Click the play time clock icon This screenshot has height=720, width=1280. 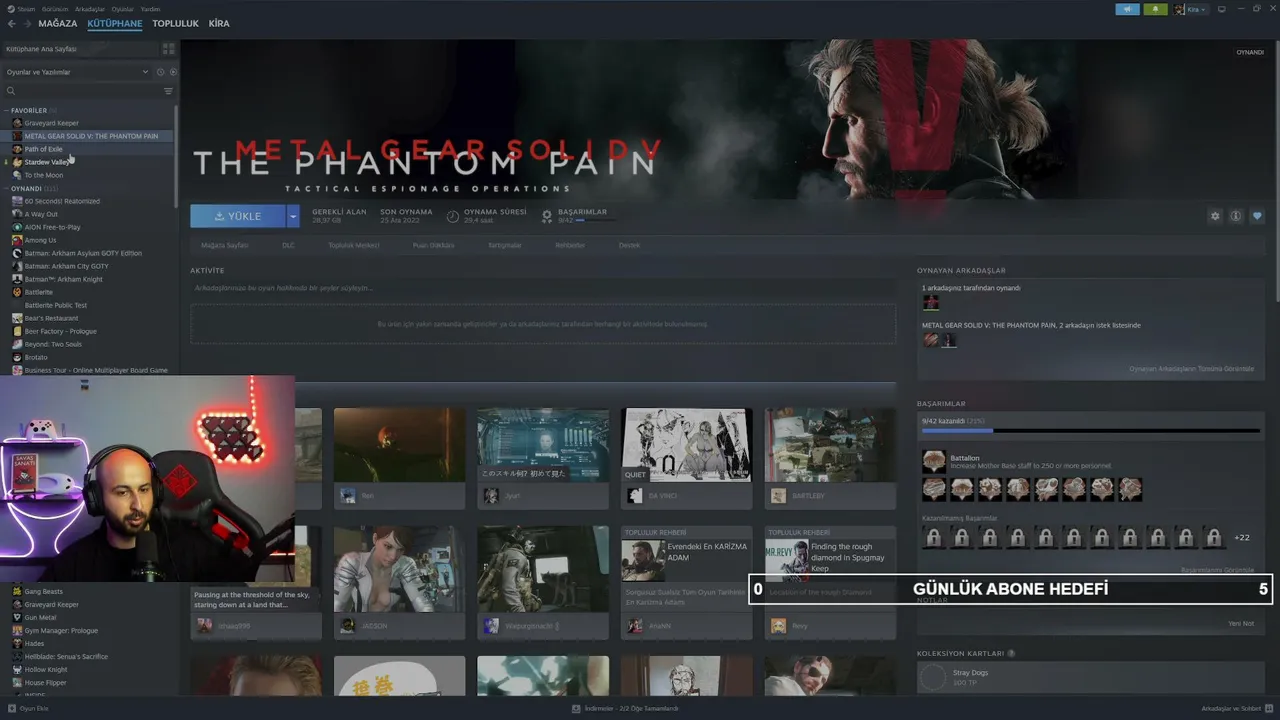453,216
